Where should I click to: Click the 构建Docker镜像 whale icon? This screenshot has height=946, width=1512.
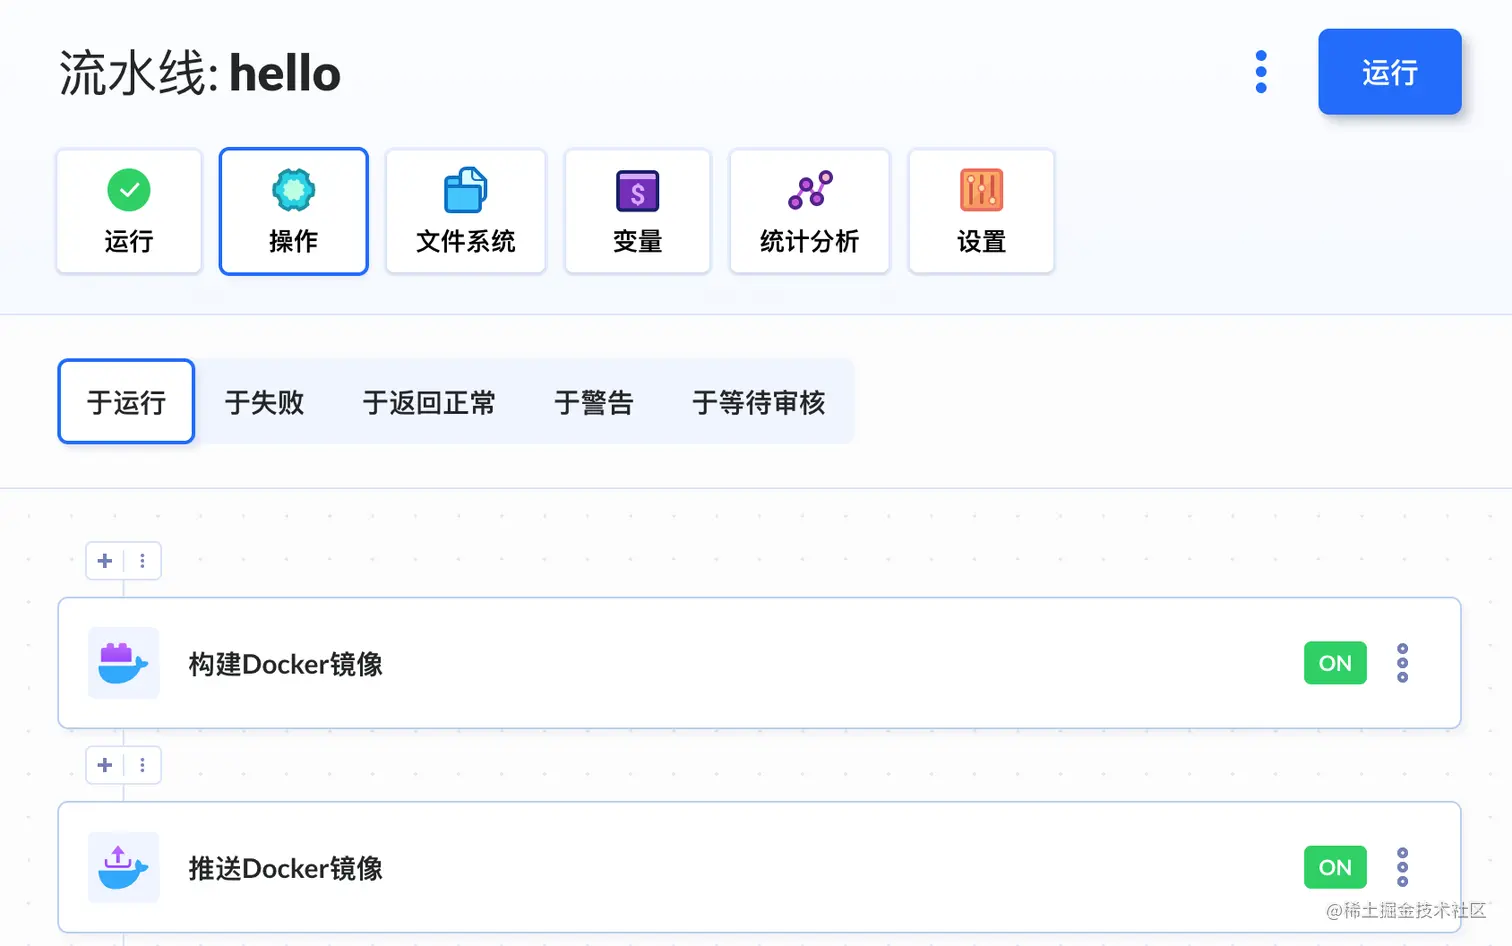124,663
